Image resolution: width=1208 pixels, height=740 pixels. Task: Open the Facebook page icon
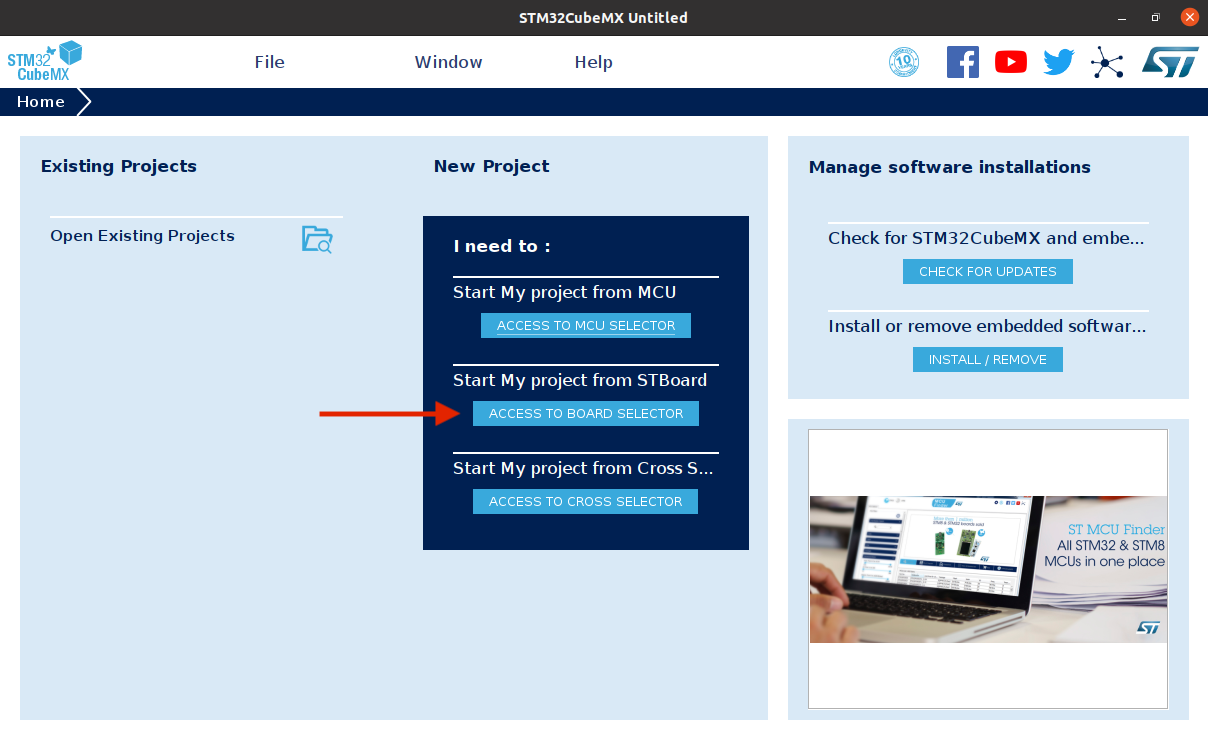pos(962,61)
